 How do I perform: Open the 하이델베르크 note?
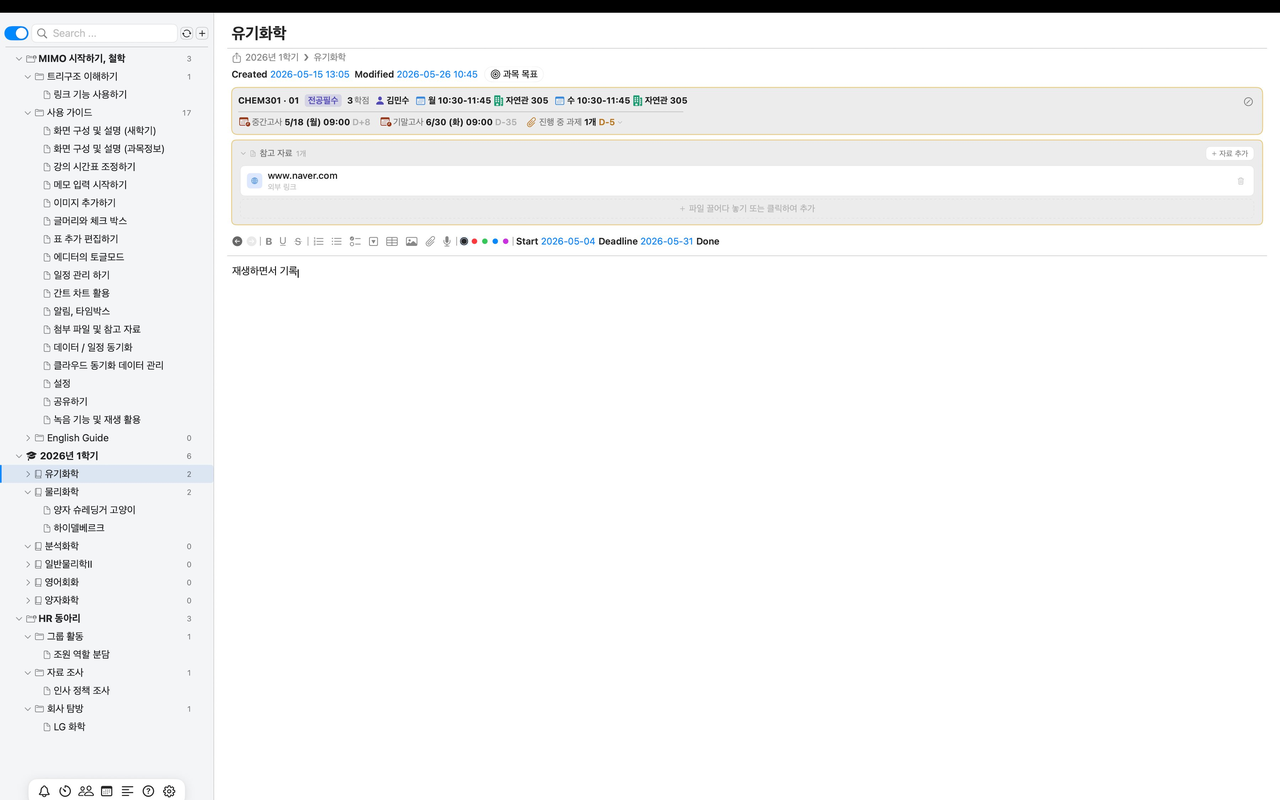[79, 528]
